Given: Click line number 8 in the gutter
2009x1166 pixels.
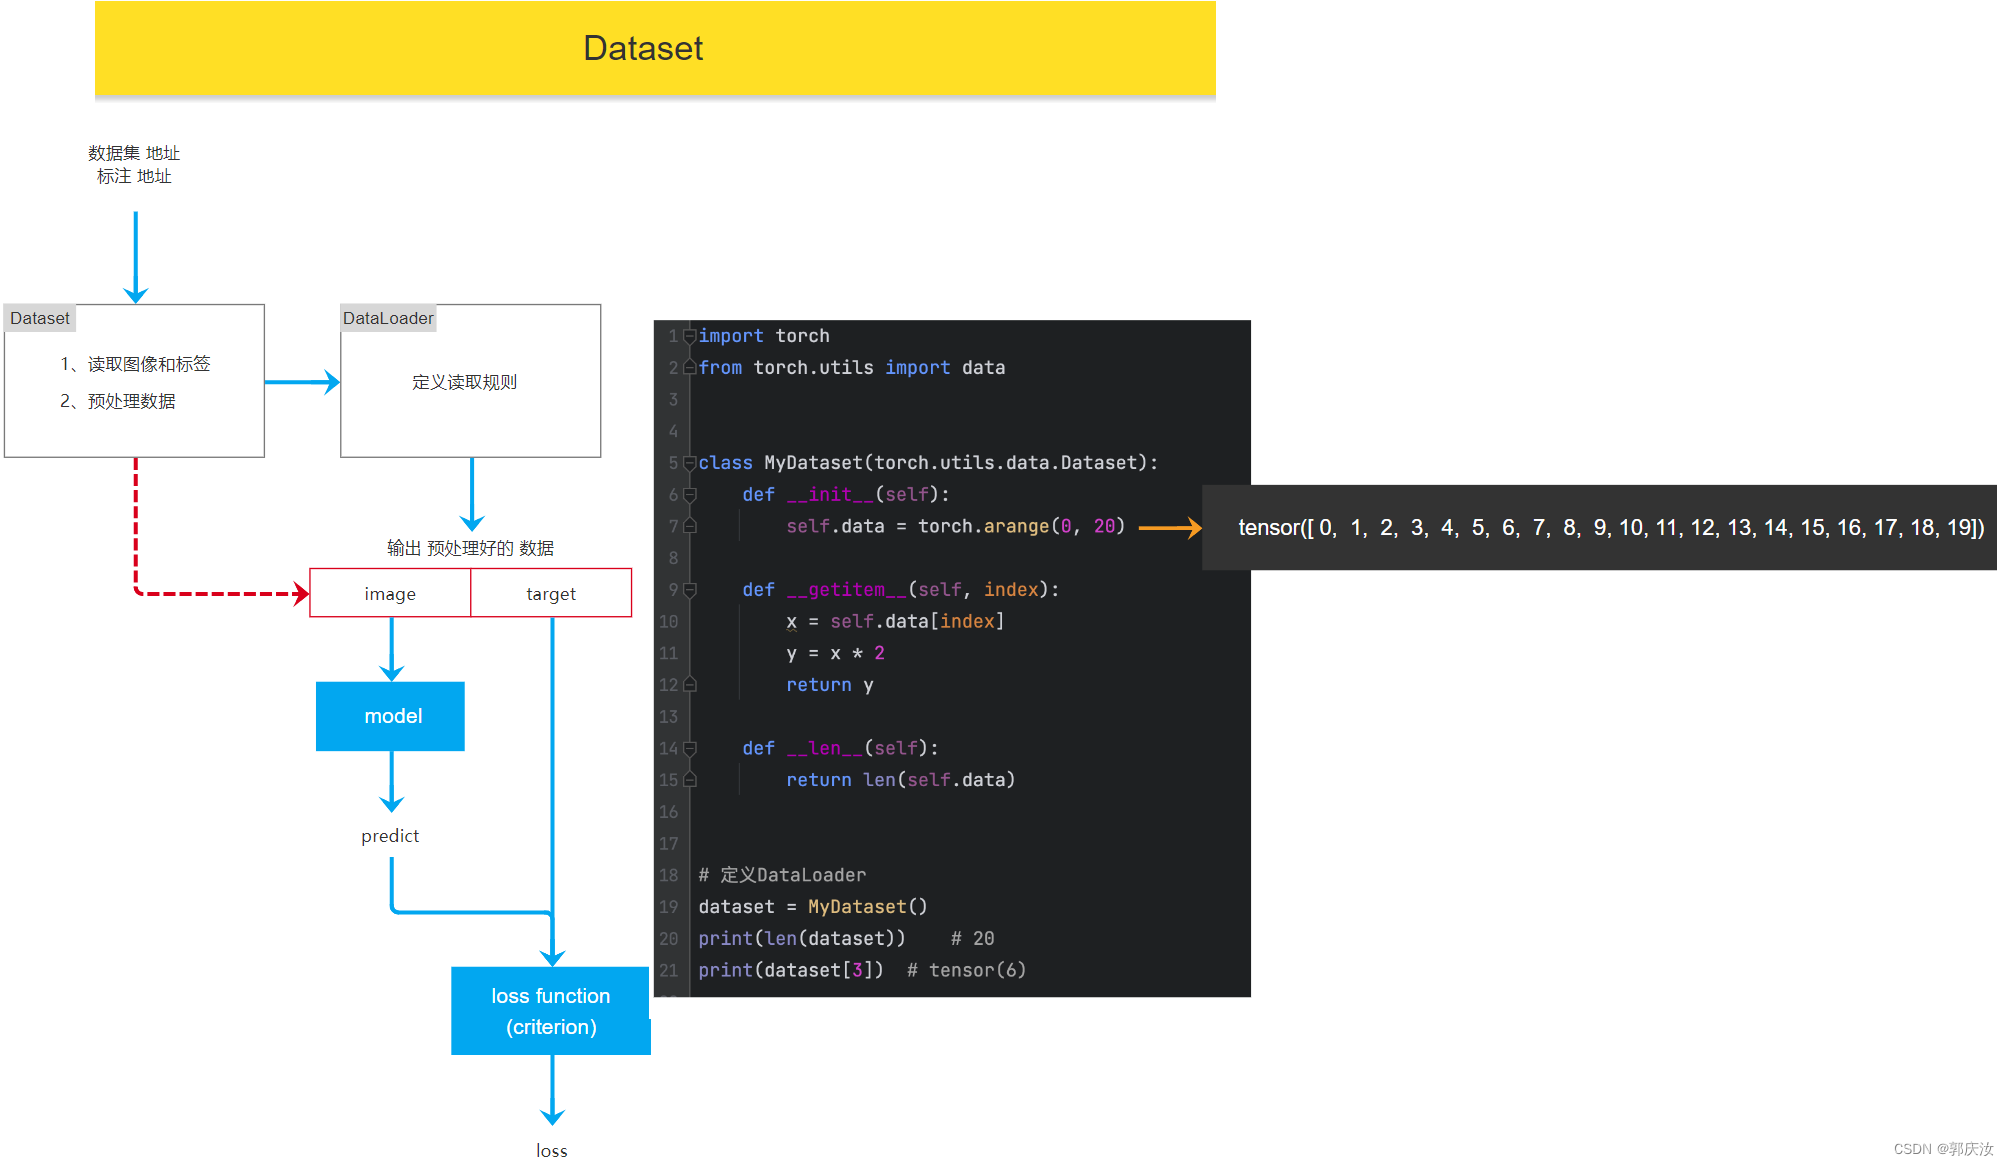Looking at the screenshot, I should pos(673,558).
